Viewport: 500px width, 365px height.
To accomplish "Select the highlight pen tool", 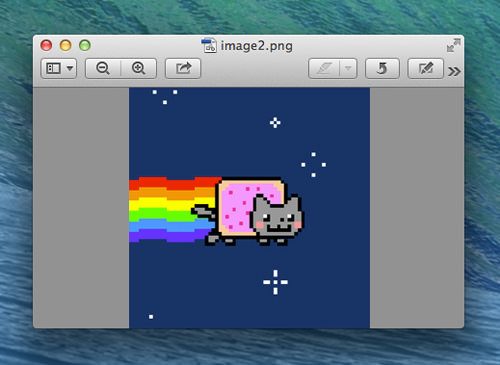I will 324,69.
